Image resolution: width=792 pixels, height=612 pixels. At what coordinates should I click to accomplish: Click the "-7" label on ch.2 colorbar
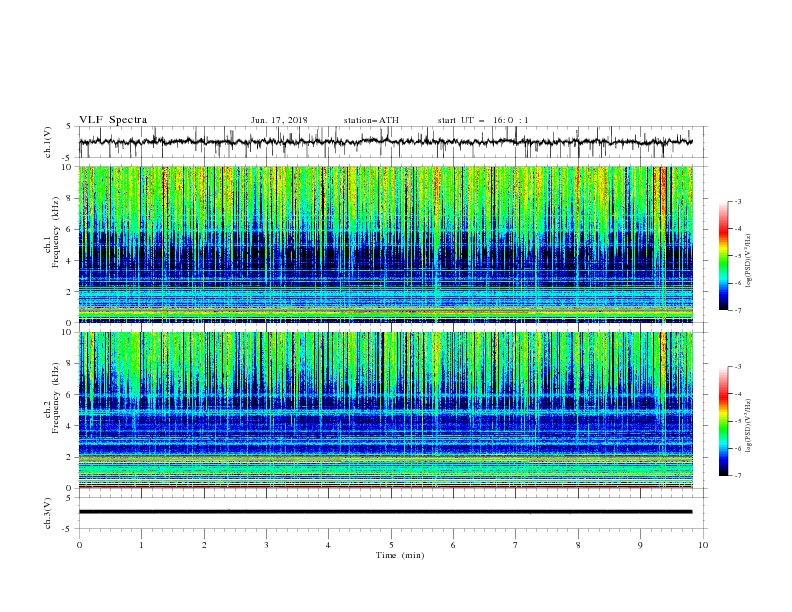[x=737, y=475]
